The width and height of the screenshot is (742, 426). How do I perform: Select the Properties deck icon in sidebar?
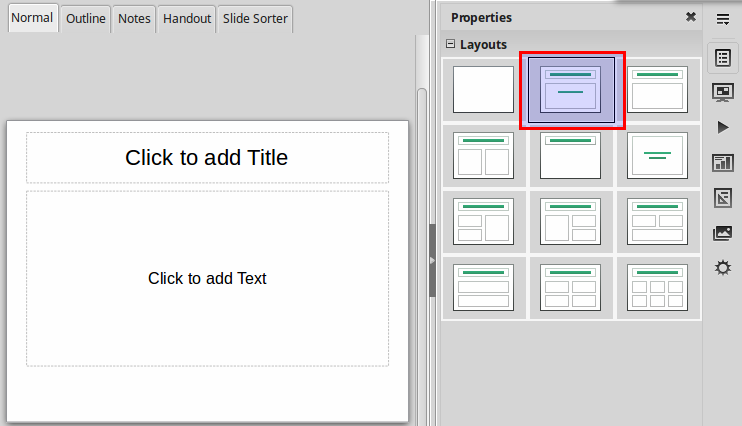pyautogui.click(x=722, y=57)
